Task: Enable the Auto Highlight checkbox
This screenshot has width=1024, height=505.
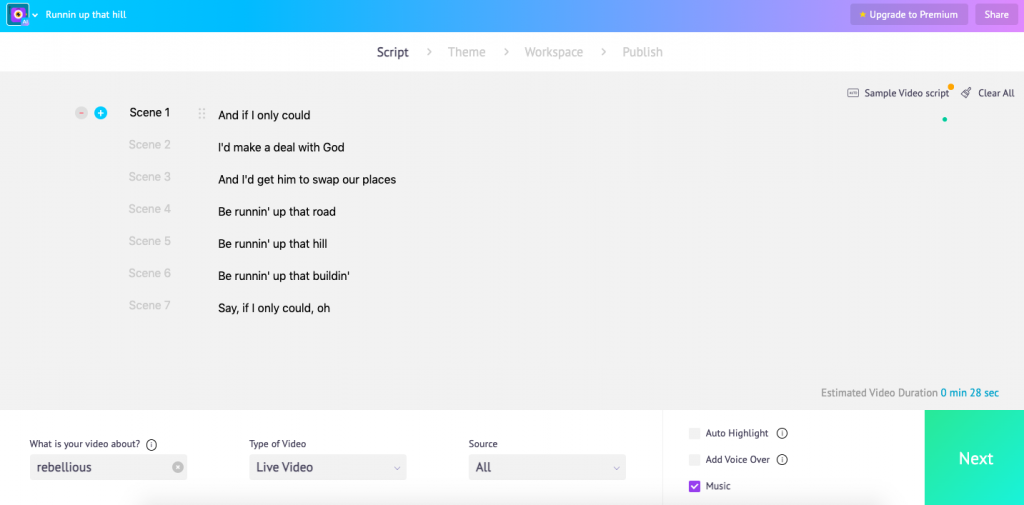Action: pyautogui.click(x=694, y=433)
